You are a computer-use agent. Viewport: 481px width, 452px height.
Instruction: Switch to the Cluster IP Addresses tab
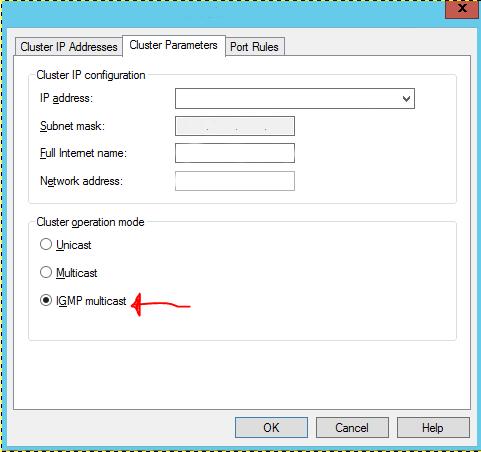click(x=69, y=47)
